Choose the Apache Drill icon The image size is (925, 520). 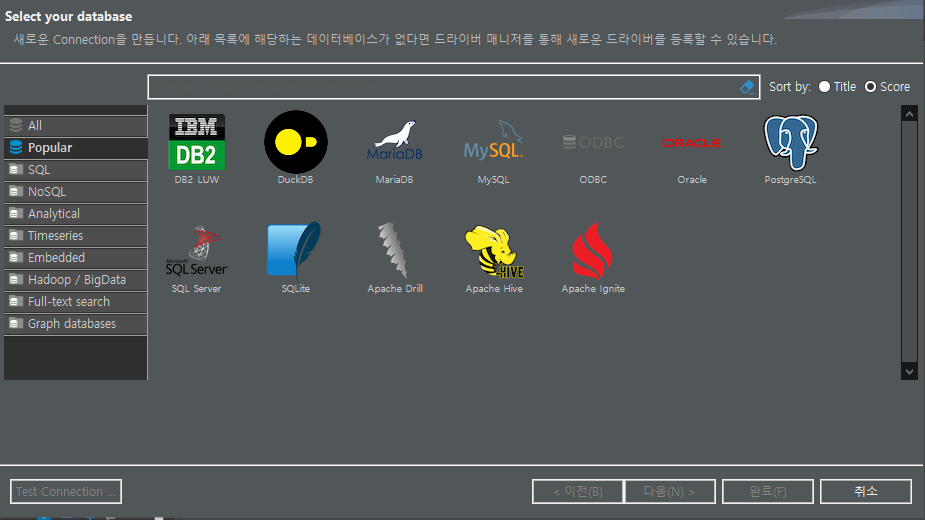393,250
